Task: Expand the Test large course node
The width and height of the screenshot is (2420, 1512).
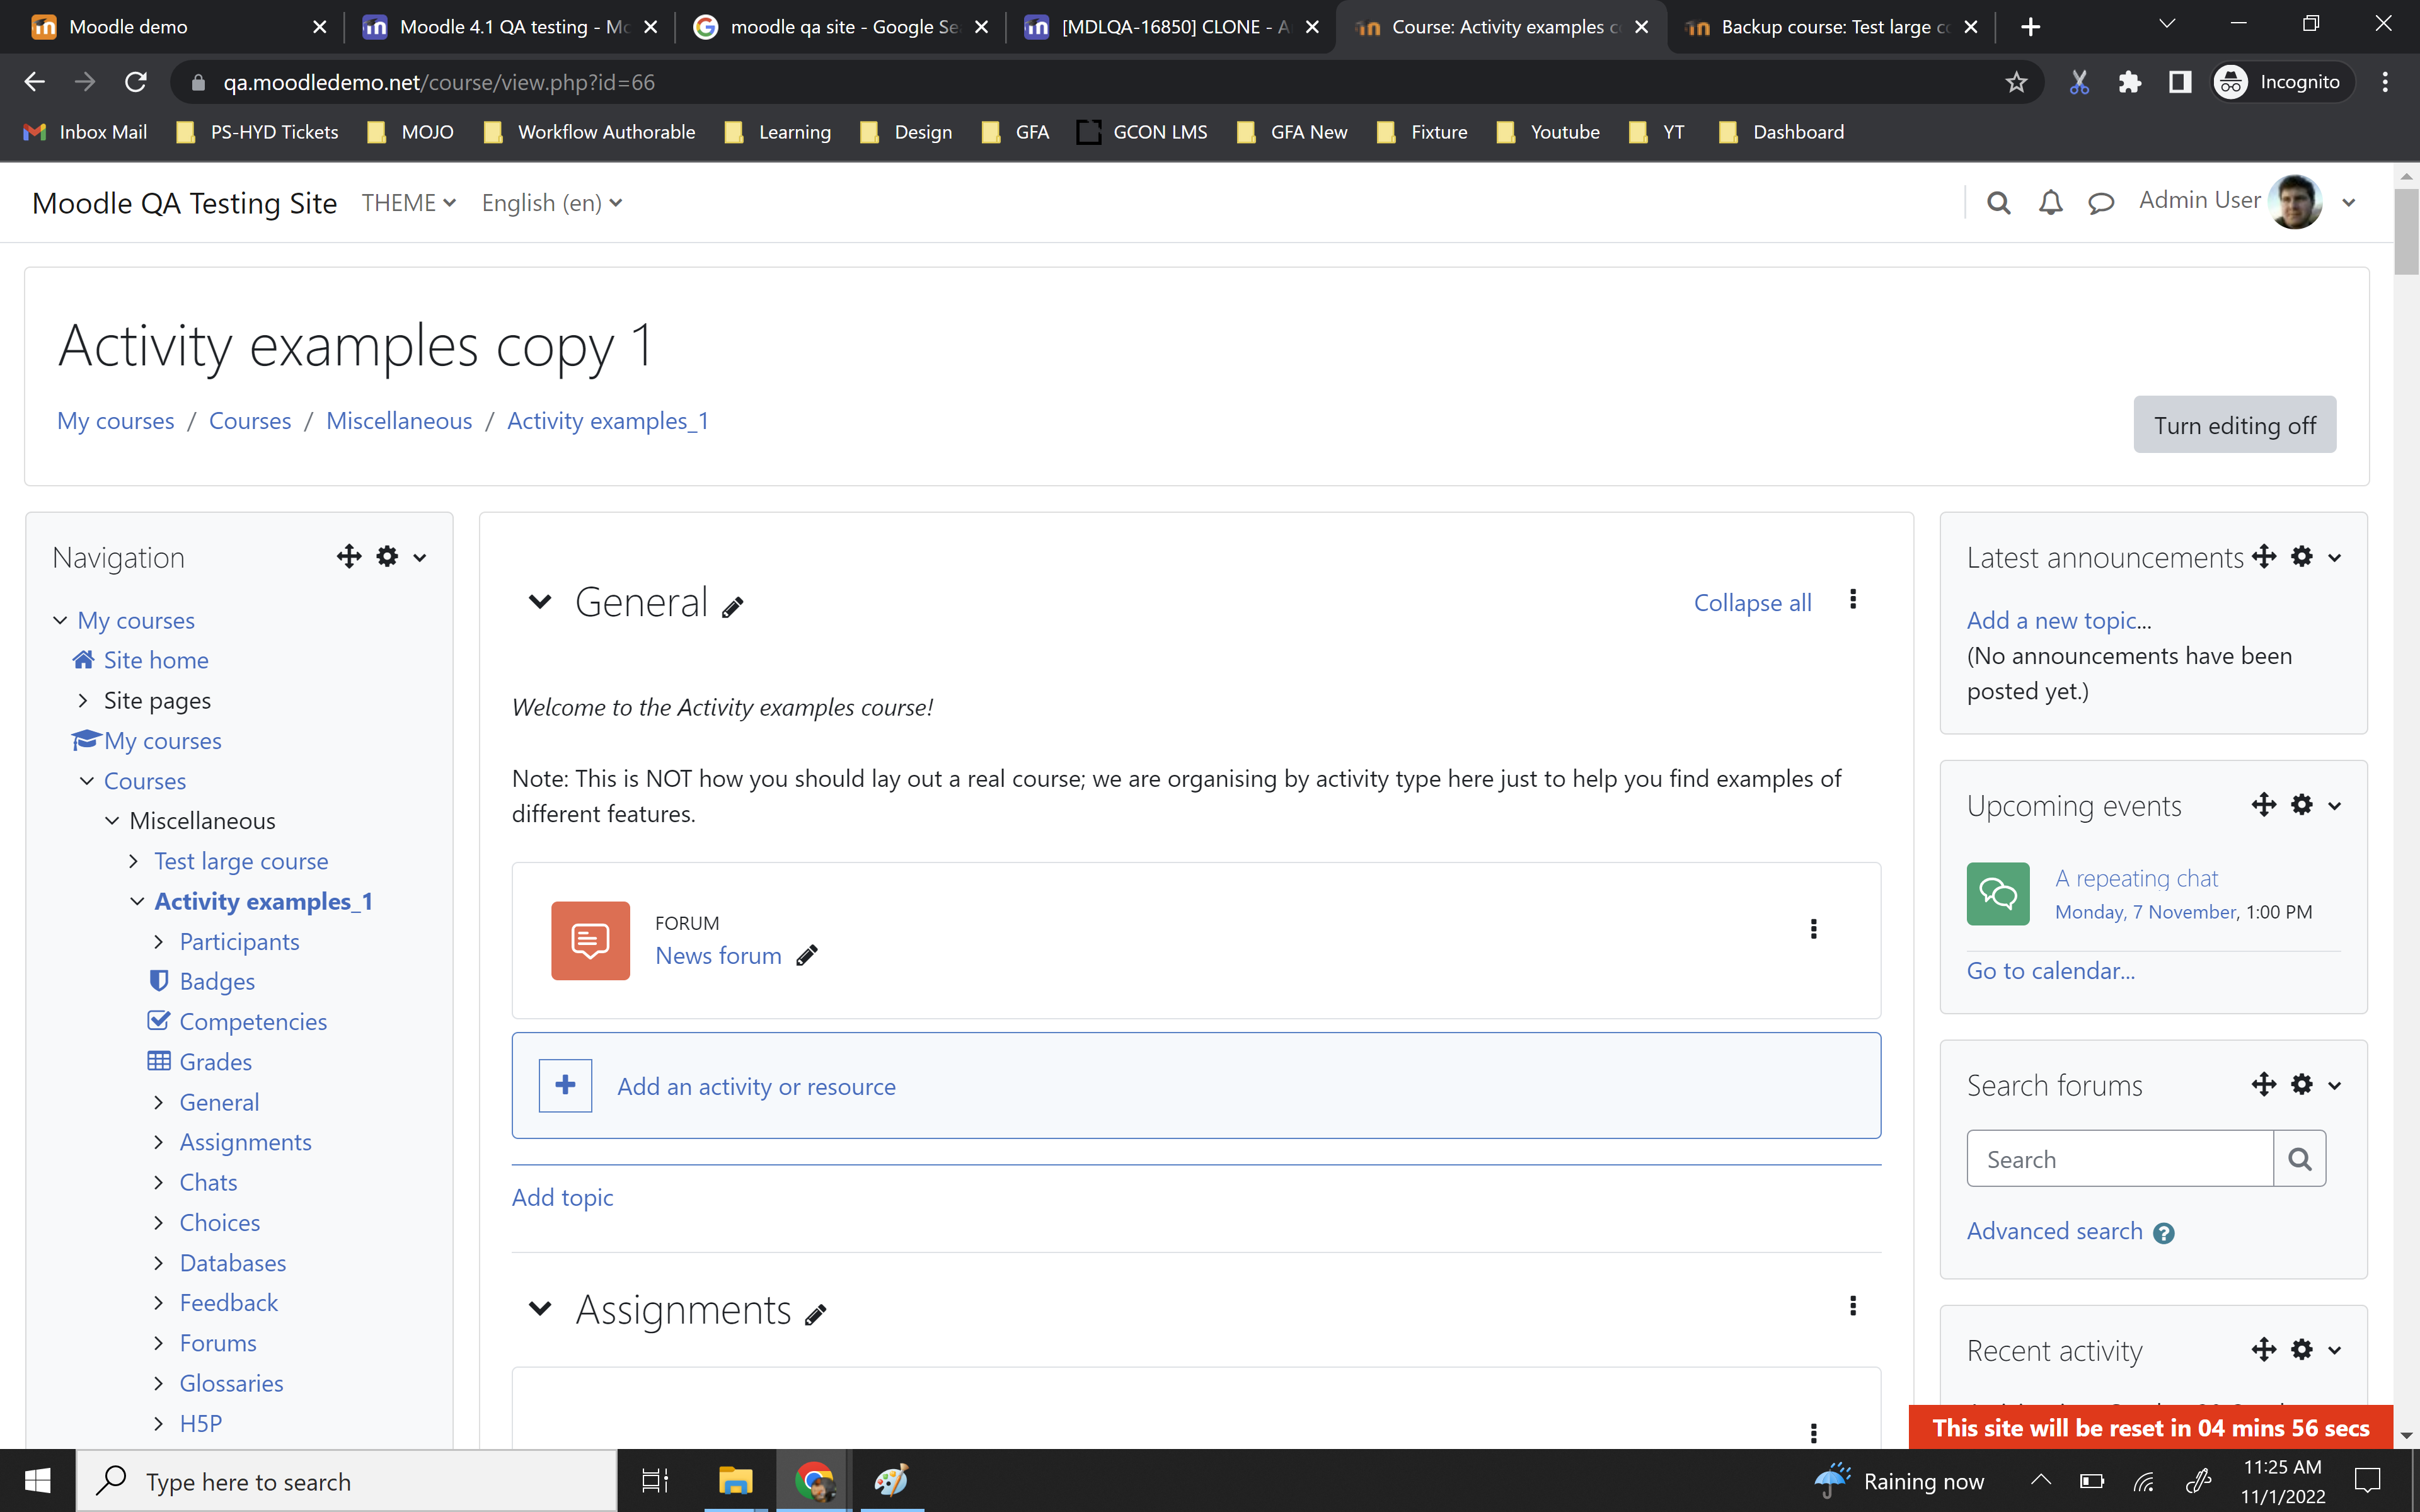Action: pos(134,861)
